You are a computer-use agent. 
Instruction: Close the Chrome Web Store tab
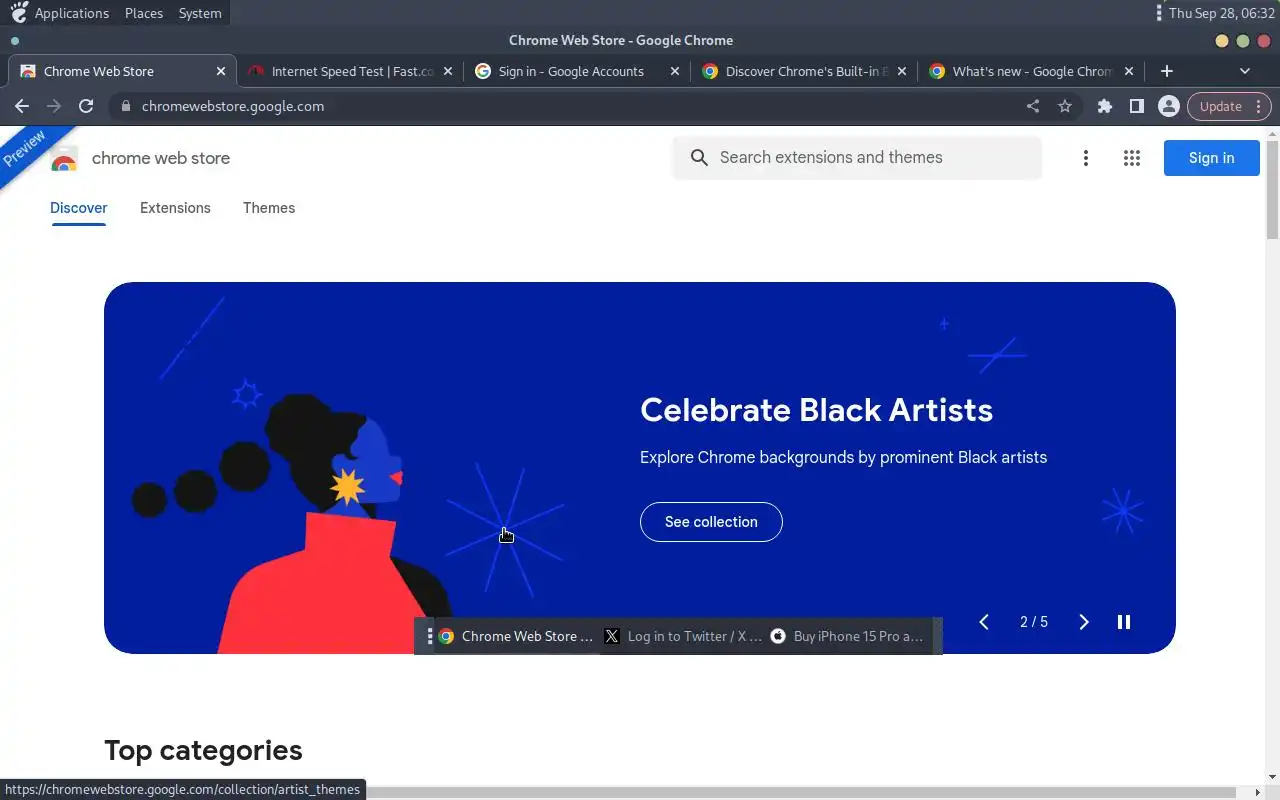coord(221,71)
